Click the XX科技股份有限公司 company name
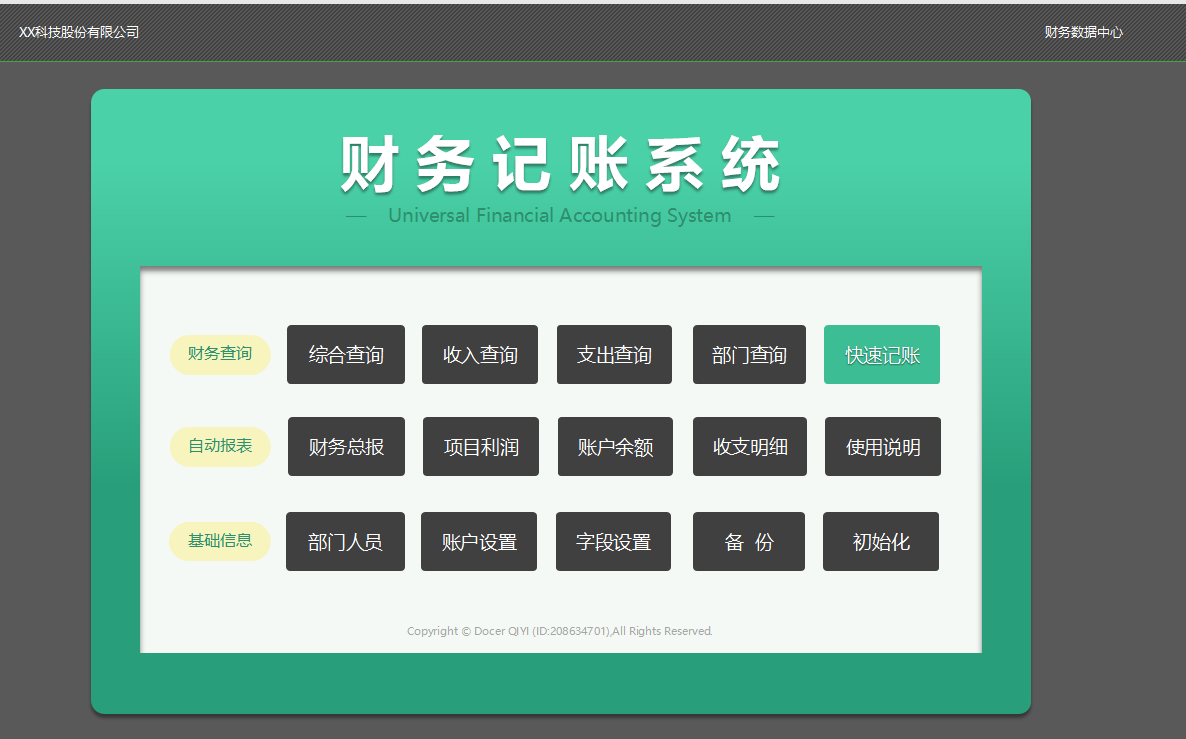 pos(78,32)
